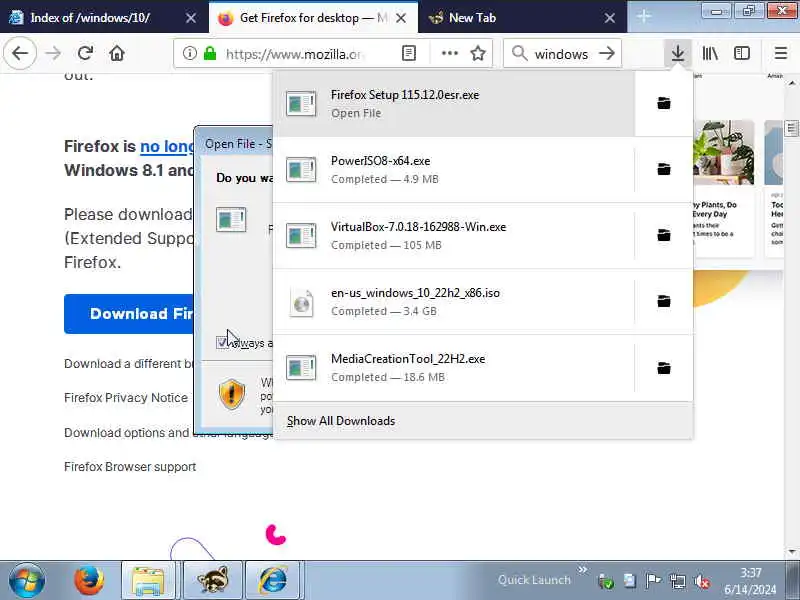
Task: Click the green padlock secure icon
Action: point(210,53)
